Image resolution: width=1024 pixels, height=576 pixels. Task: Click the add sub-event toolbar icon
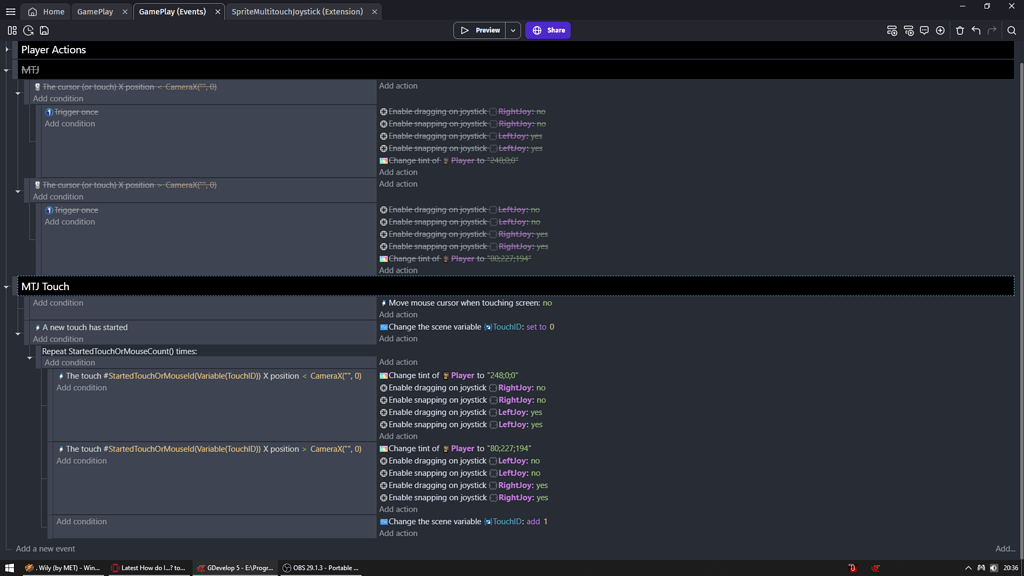click(908, 31)
